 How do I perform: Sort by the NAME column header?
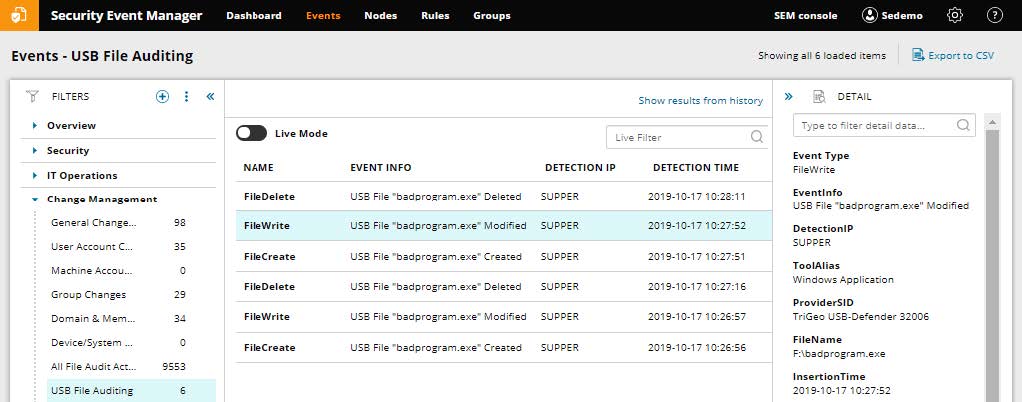click(x=258, y=167)
